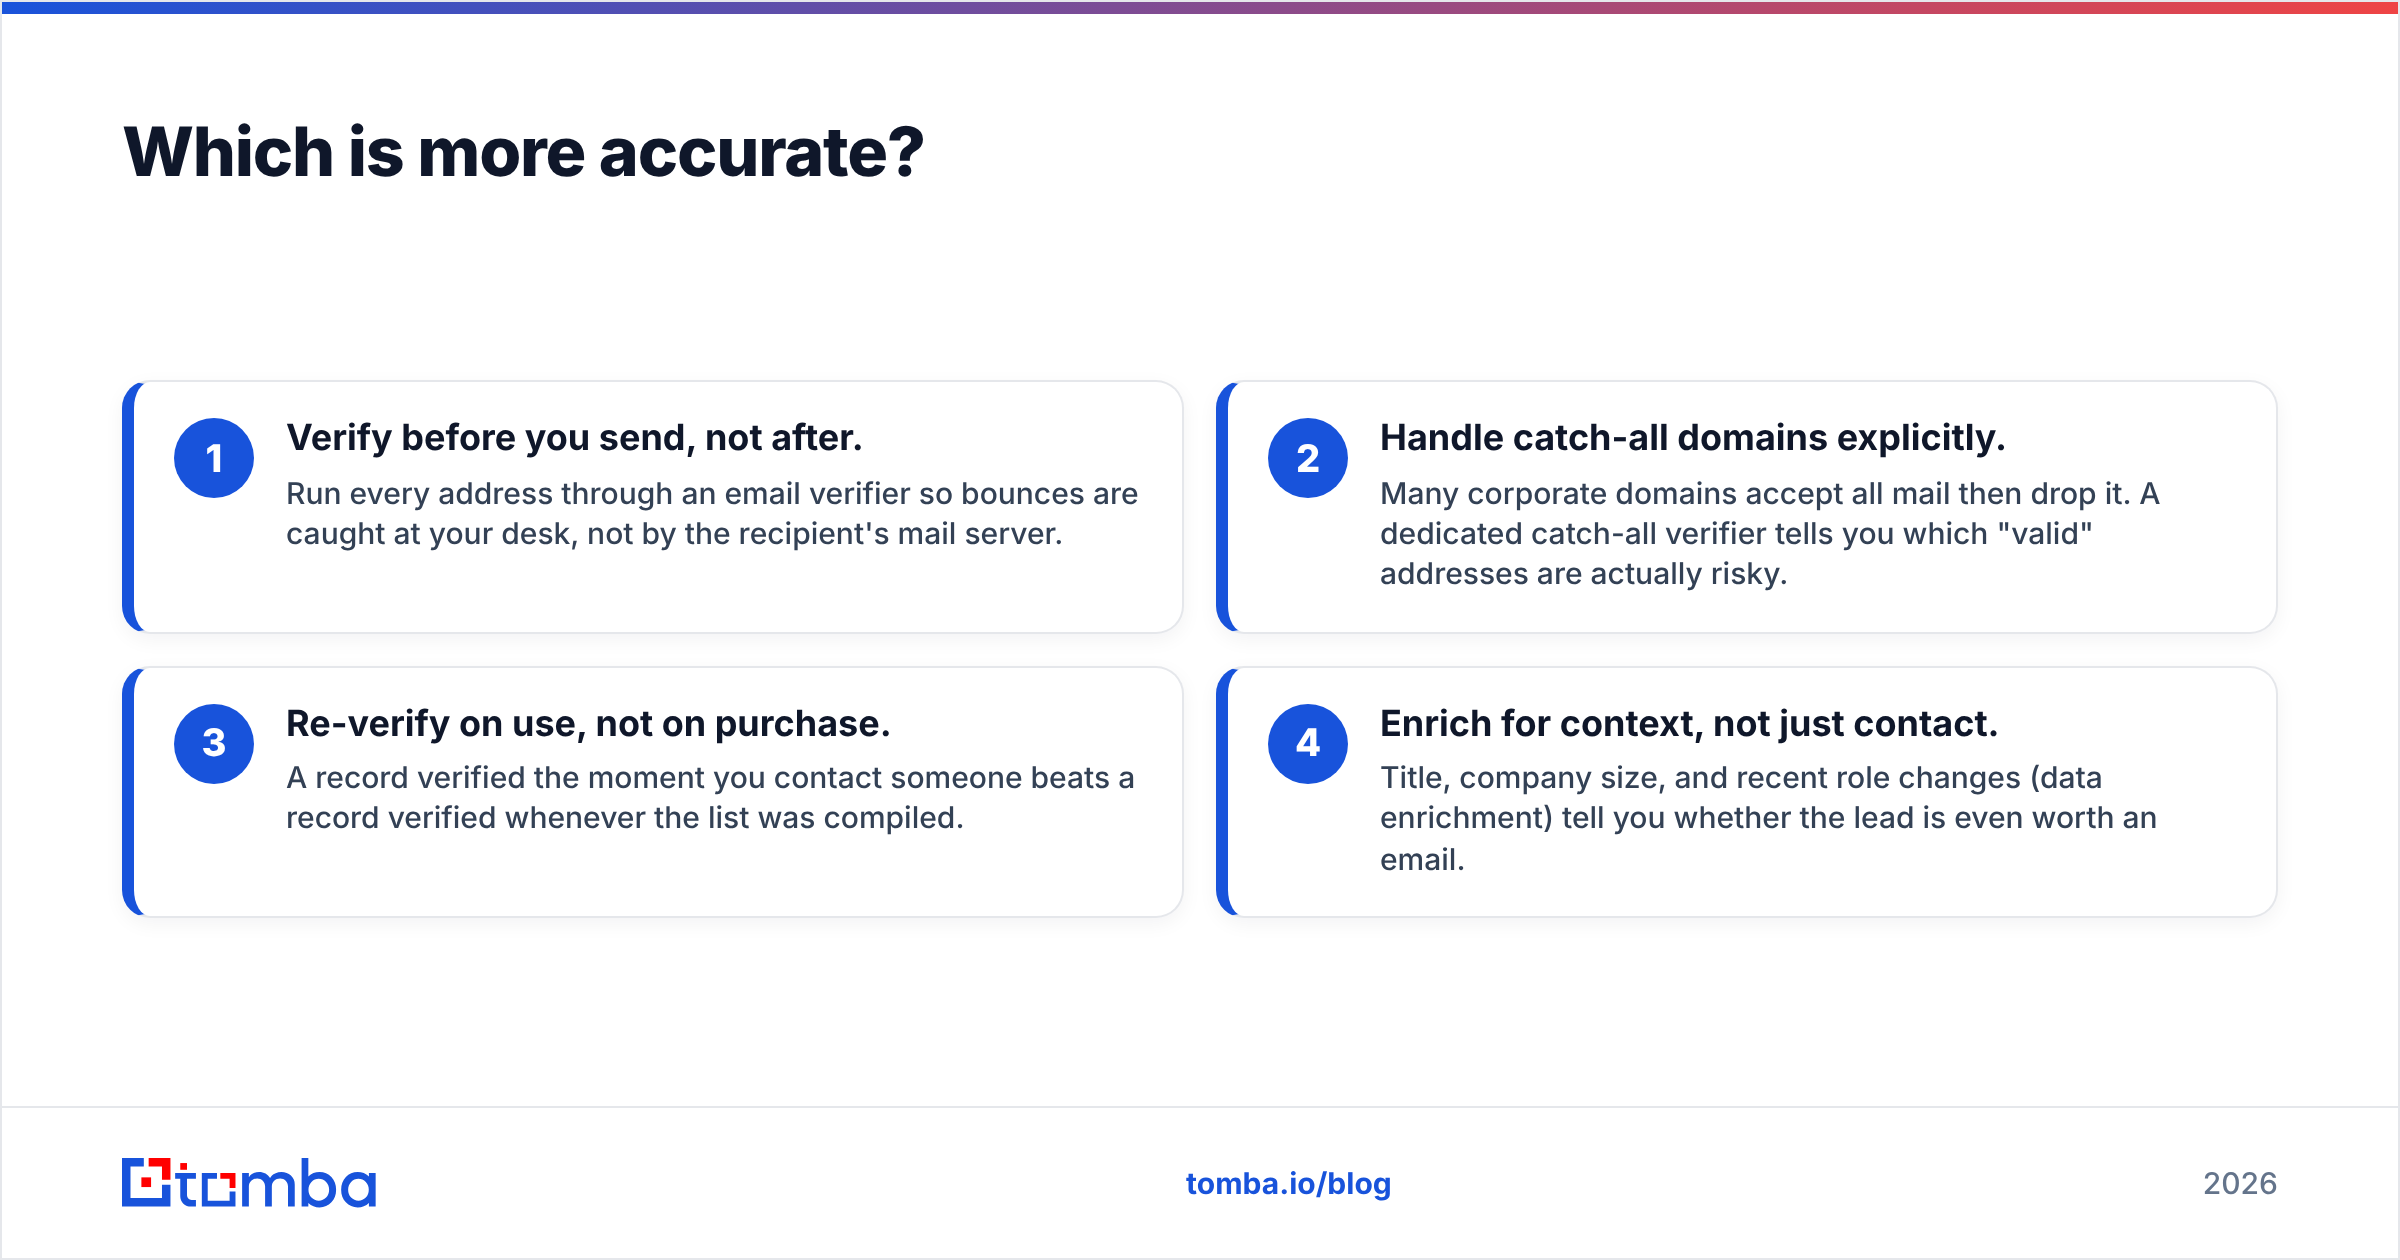The image size is (2400, 1260).
Task: Click 'Enrich for context, not just contact.' title
Action: click(1689, 723)
